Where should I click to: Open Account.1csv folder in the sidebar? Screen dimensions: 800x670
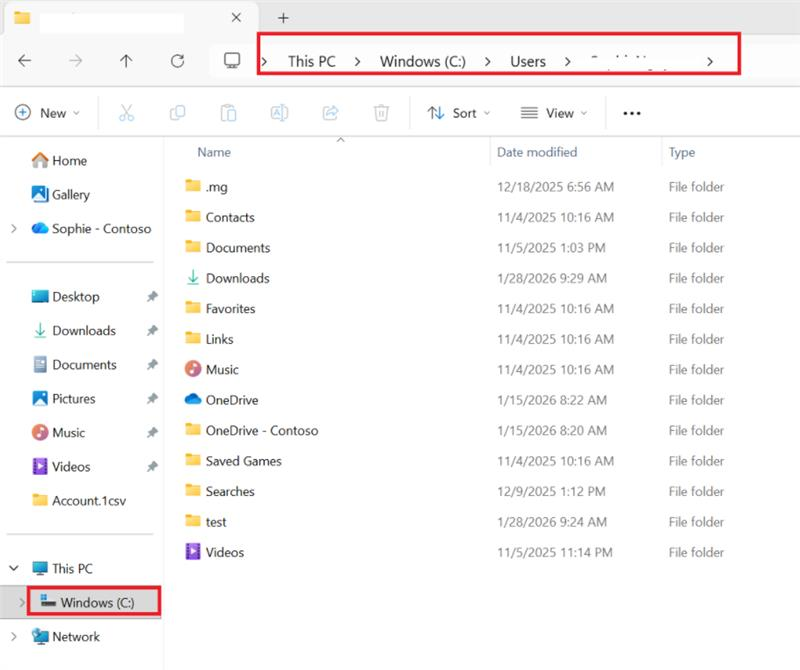coord(79,501)
